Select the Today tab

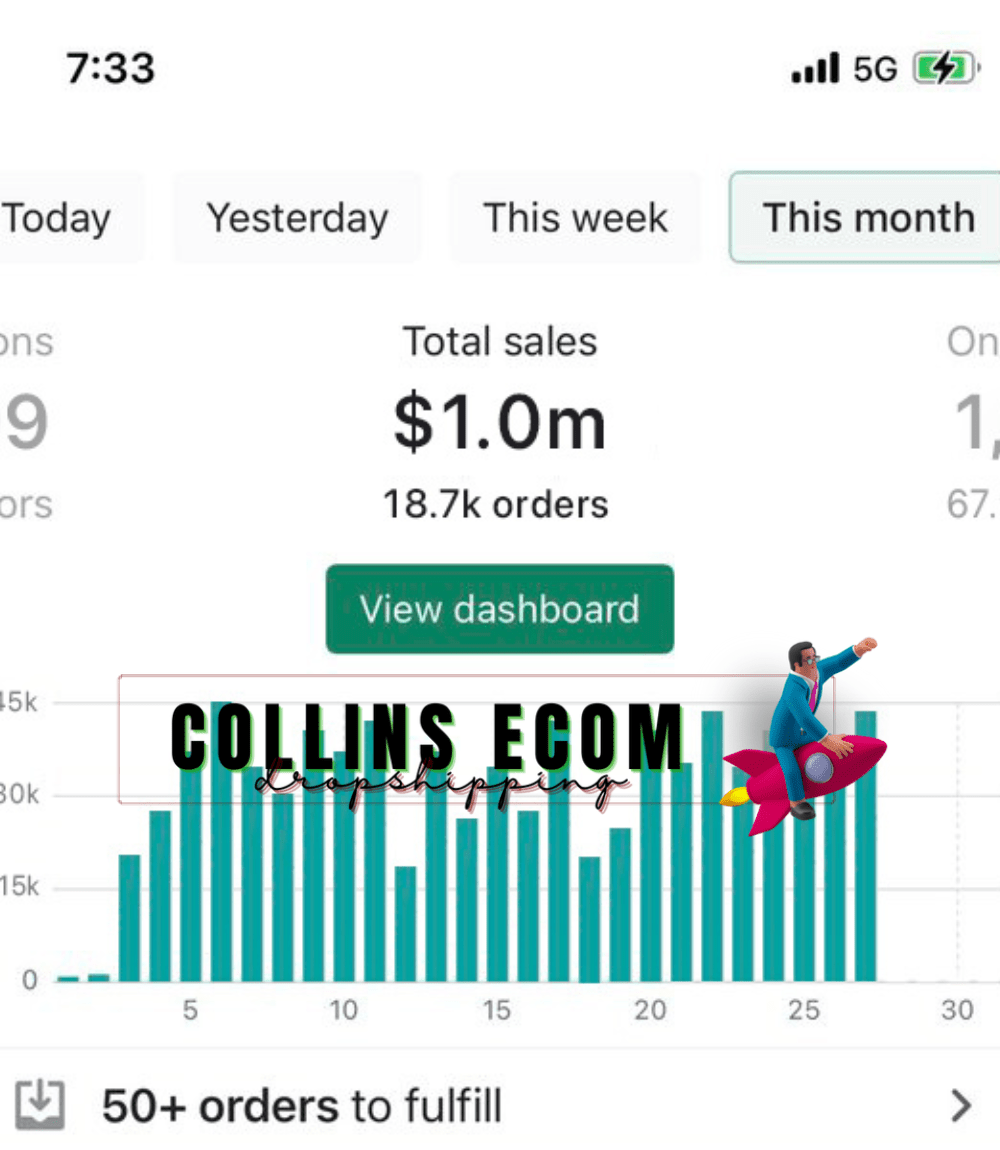pyautogui.click(x=60, y=218)
